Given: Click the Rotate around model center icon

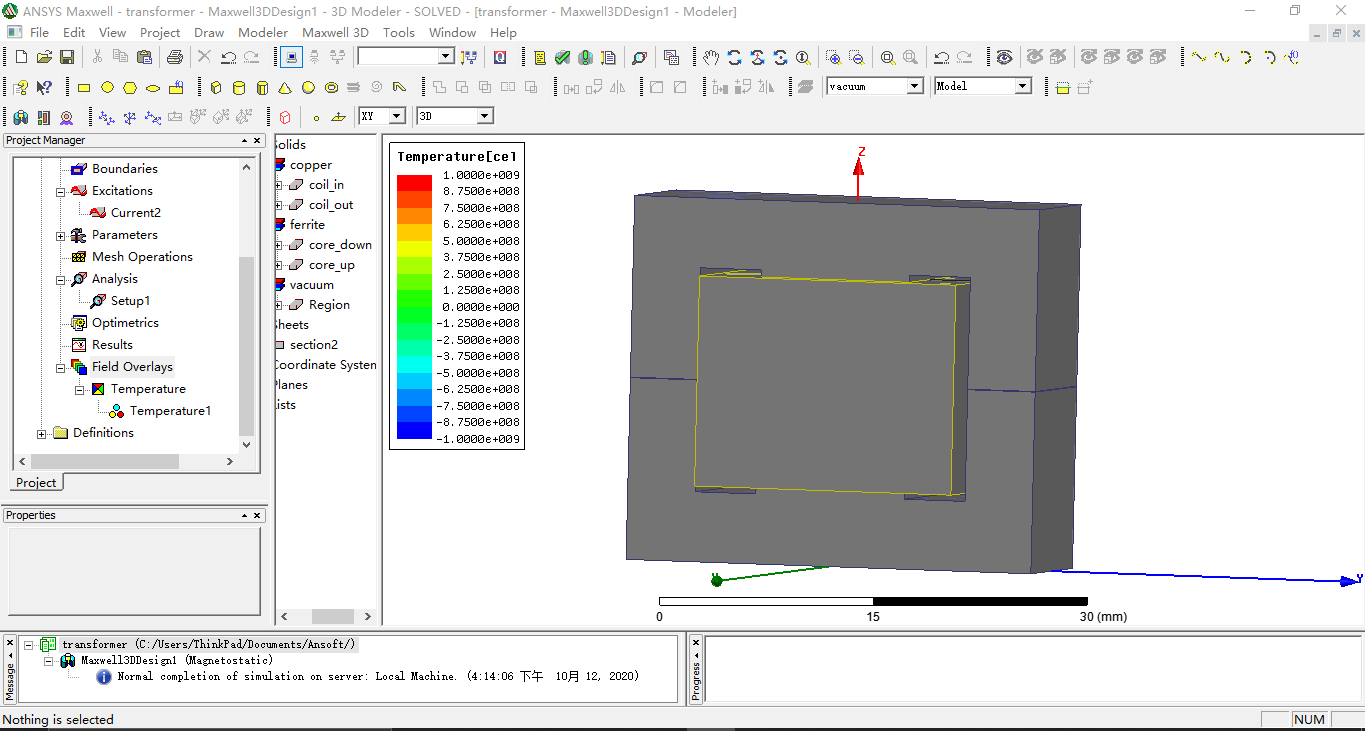Looking at the screenshot, I should (x=734, y=57).
